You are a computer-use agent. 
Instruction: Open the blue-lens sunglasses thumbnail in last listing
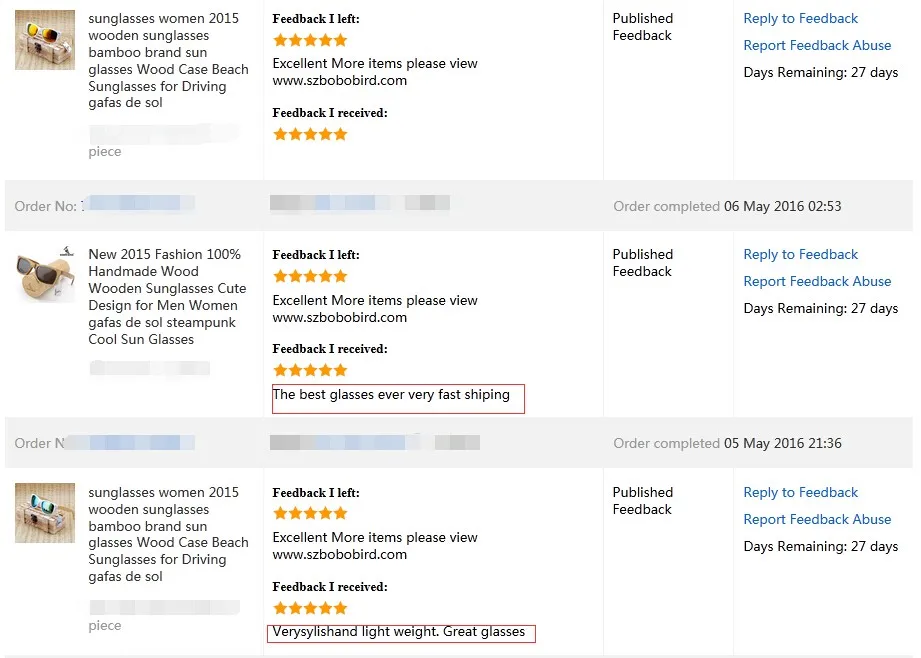[45, 513]
